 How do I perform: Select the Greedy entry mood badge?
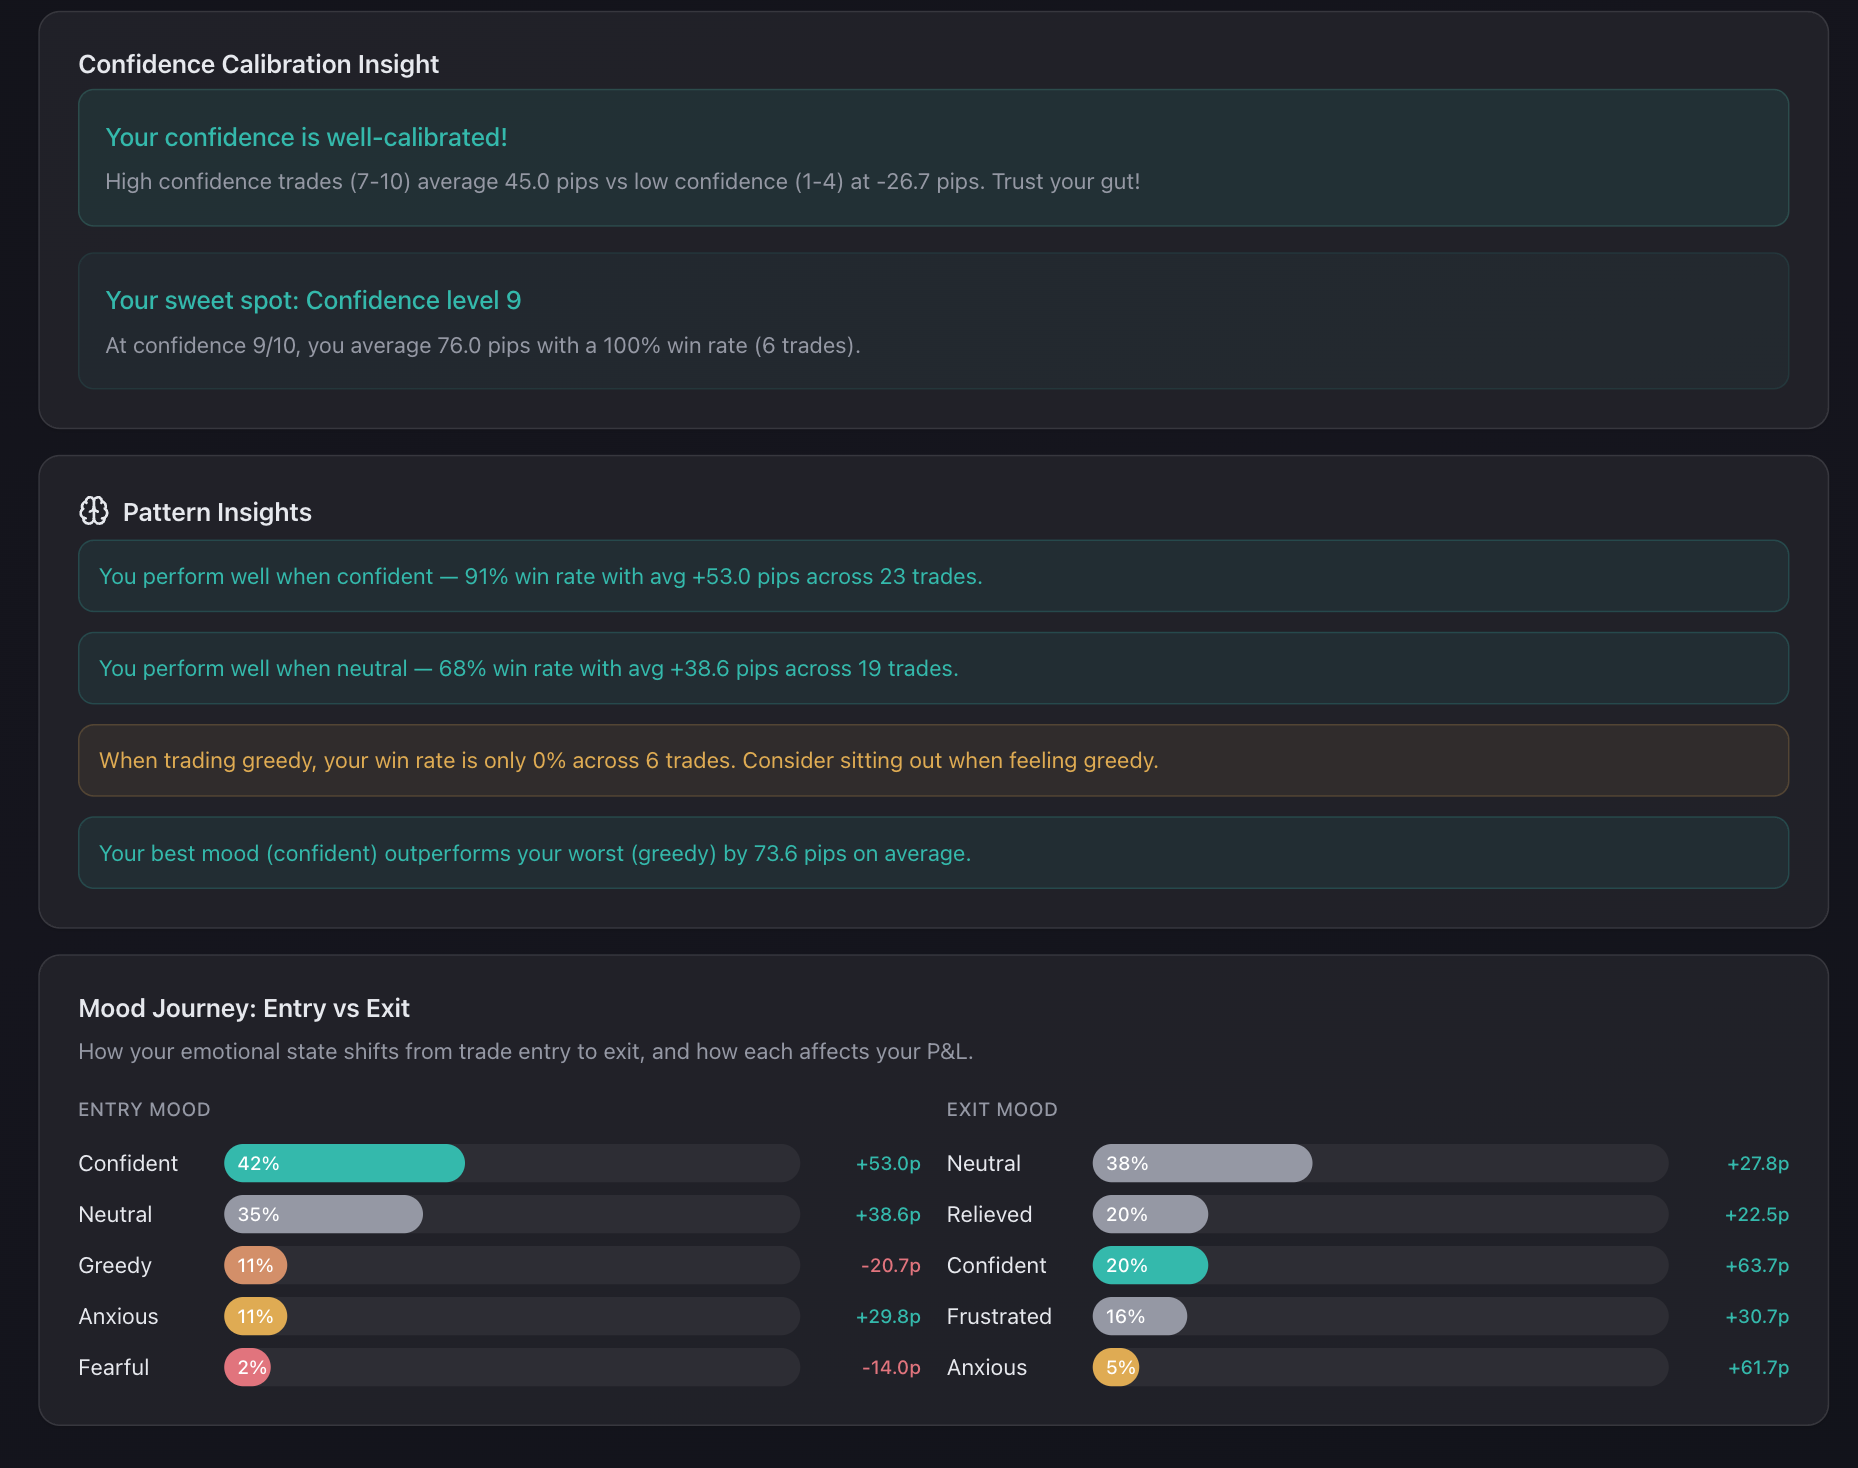[x=255, y=1265]
